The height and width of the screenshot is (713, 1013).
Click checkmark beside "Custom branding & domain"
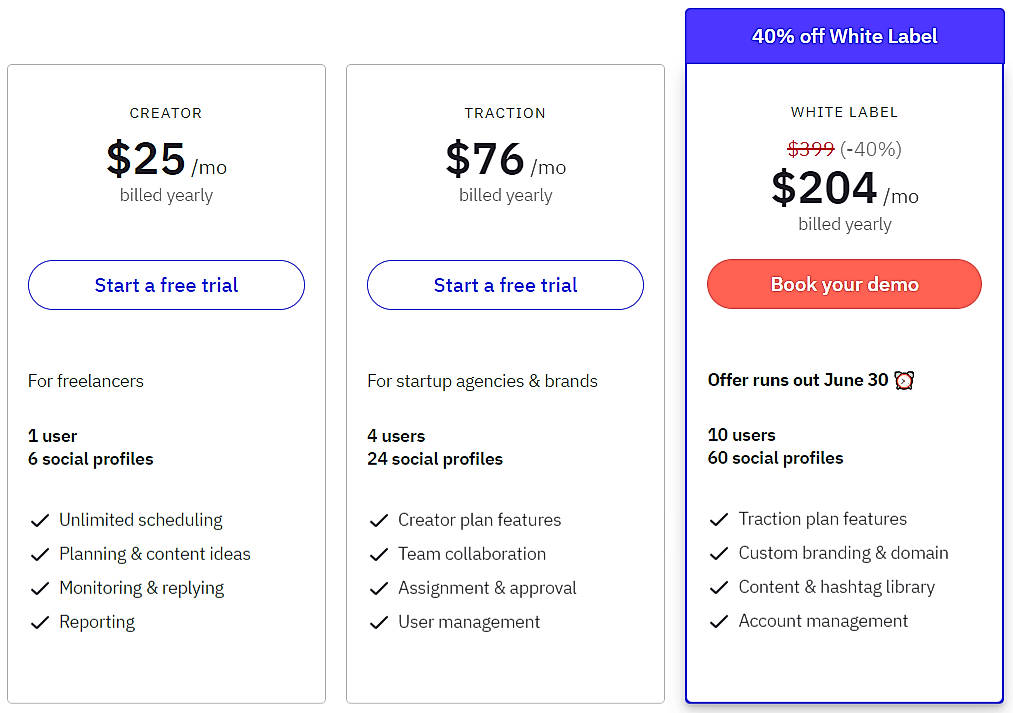718,554
